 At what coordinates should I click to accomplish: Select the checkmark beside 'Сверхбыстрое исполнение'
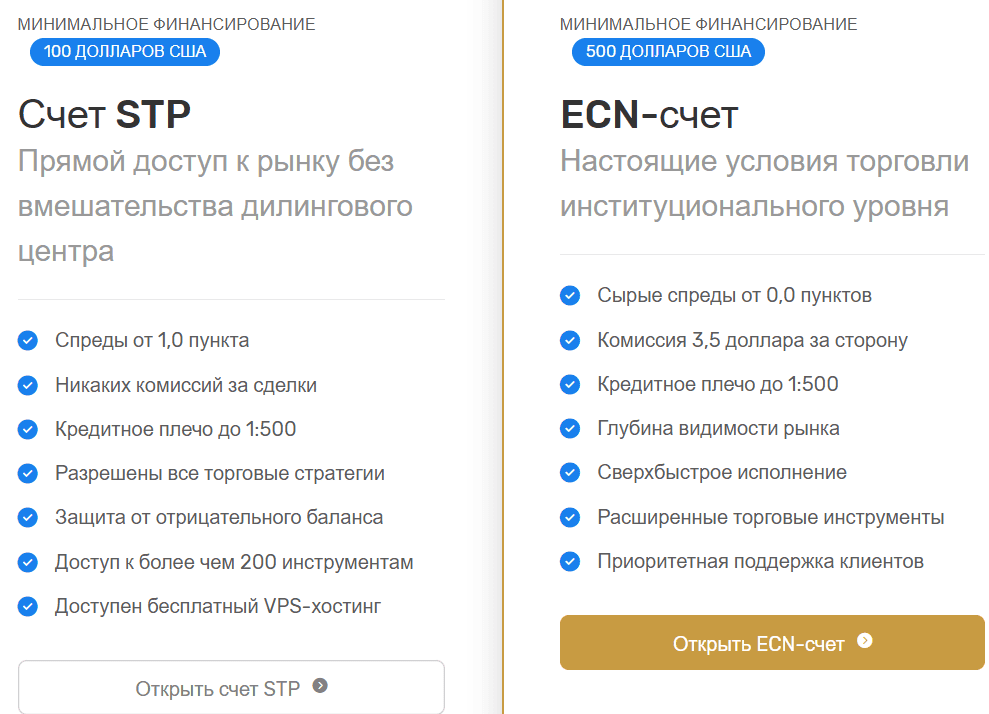click(x=570, y=472)
